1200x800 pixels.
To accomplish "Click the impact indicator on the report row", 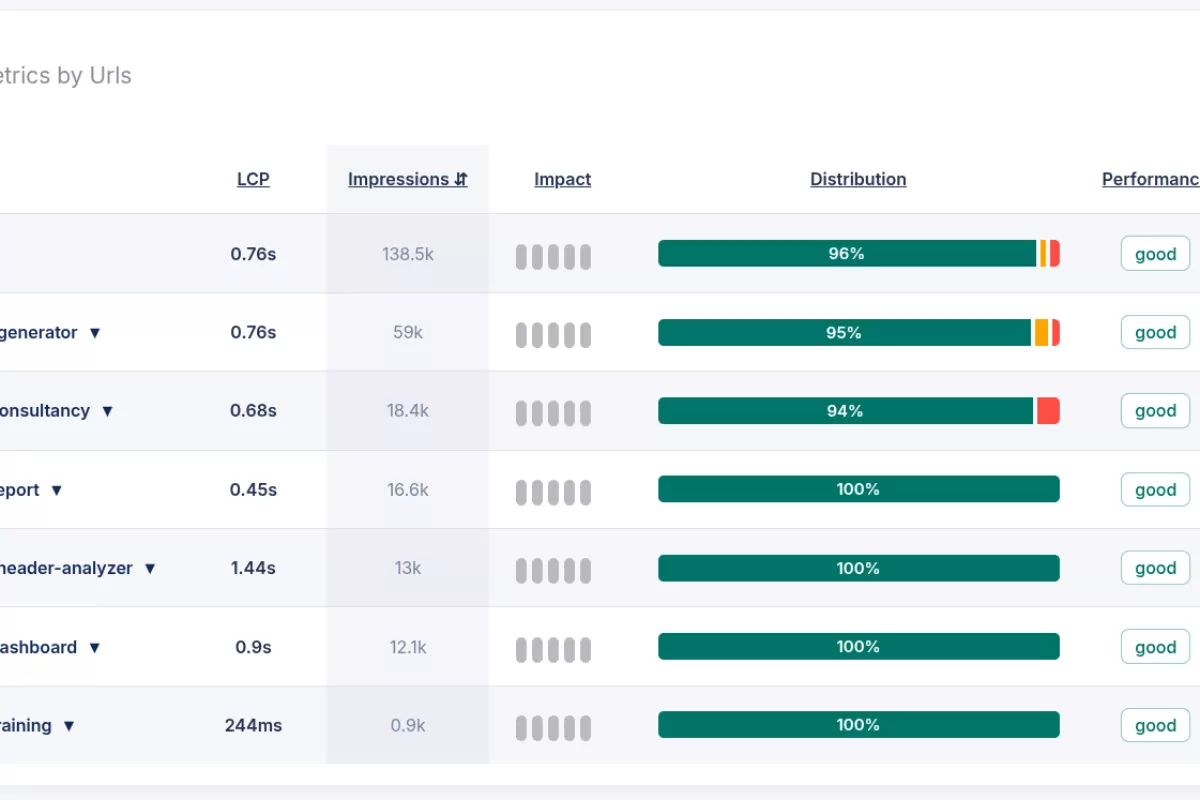I will point(552,491).
